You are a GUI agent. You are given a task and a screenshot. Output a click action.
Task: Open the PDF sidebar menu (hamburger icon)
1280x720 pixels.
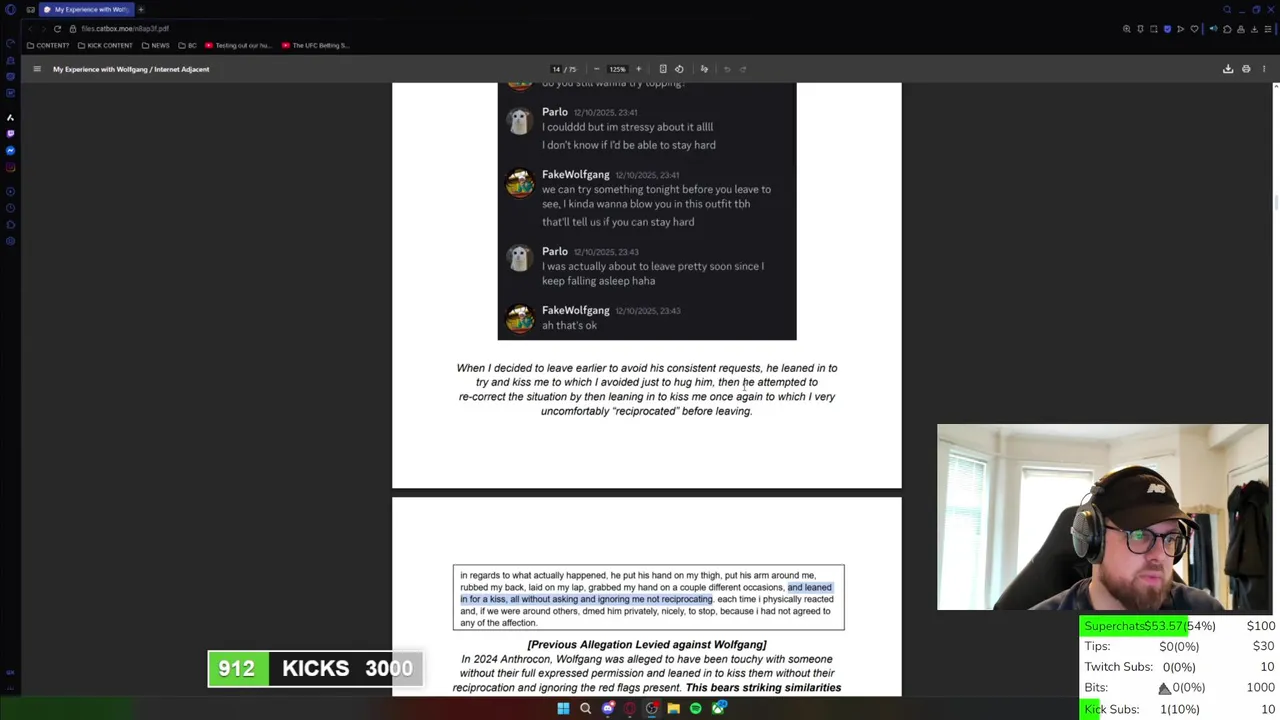click(37, 69)
